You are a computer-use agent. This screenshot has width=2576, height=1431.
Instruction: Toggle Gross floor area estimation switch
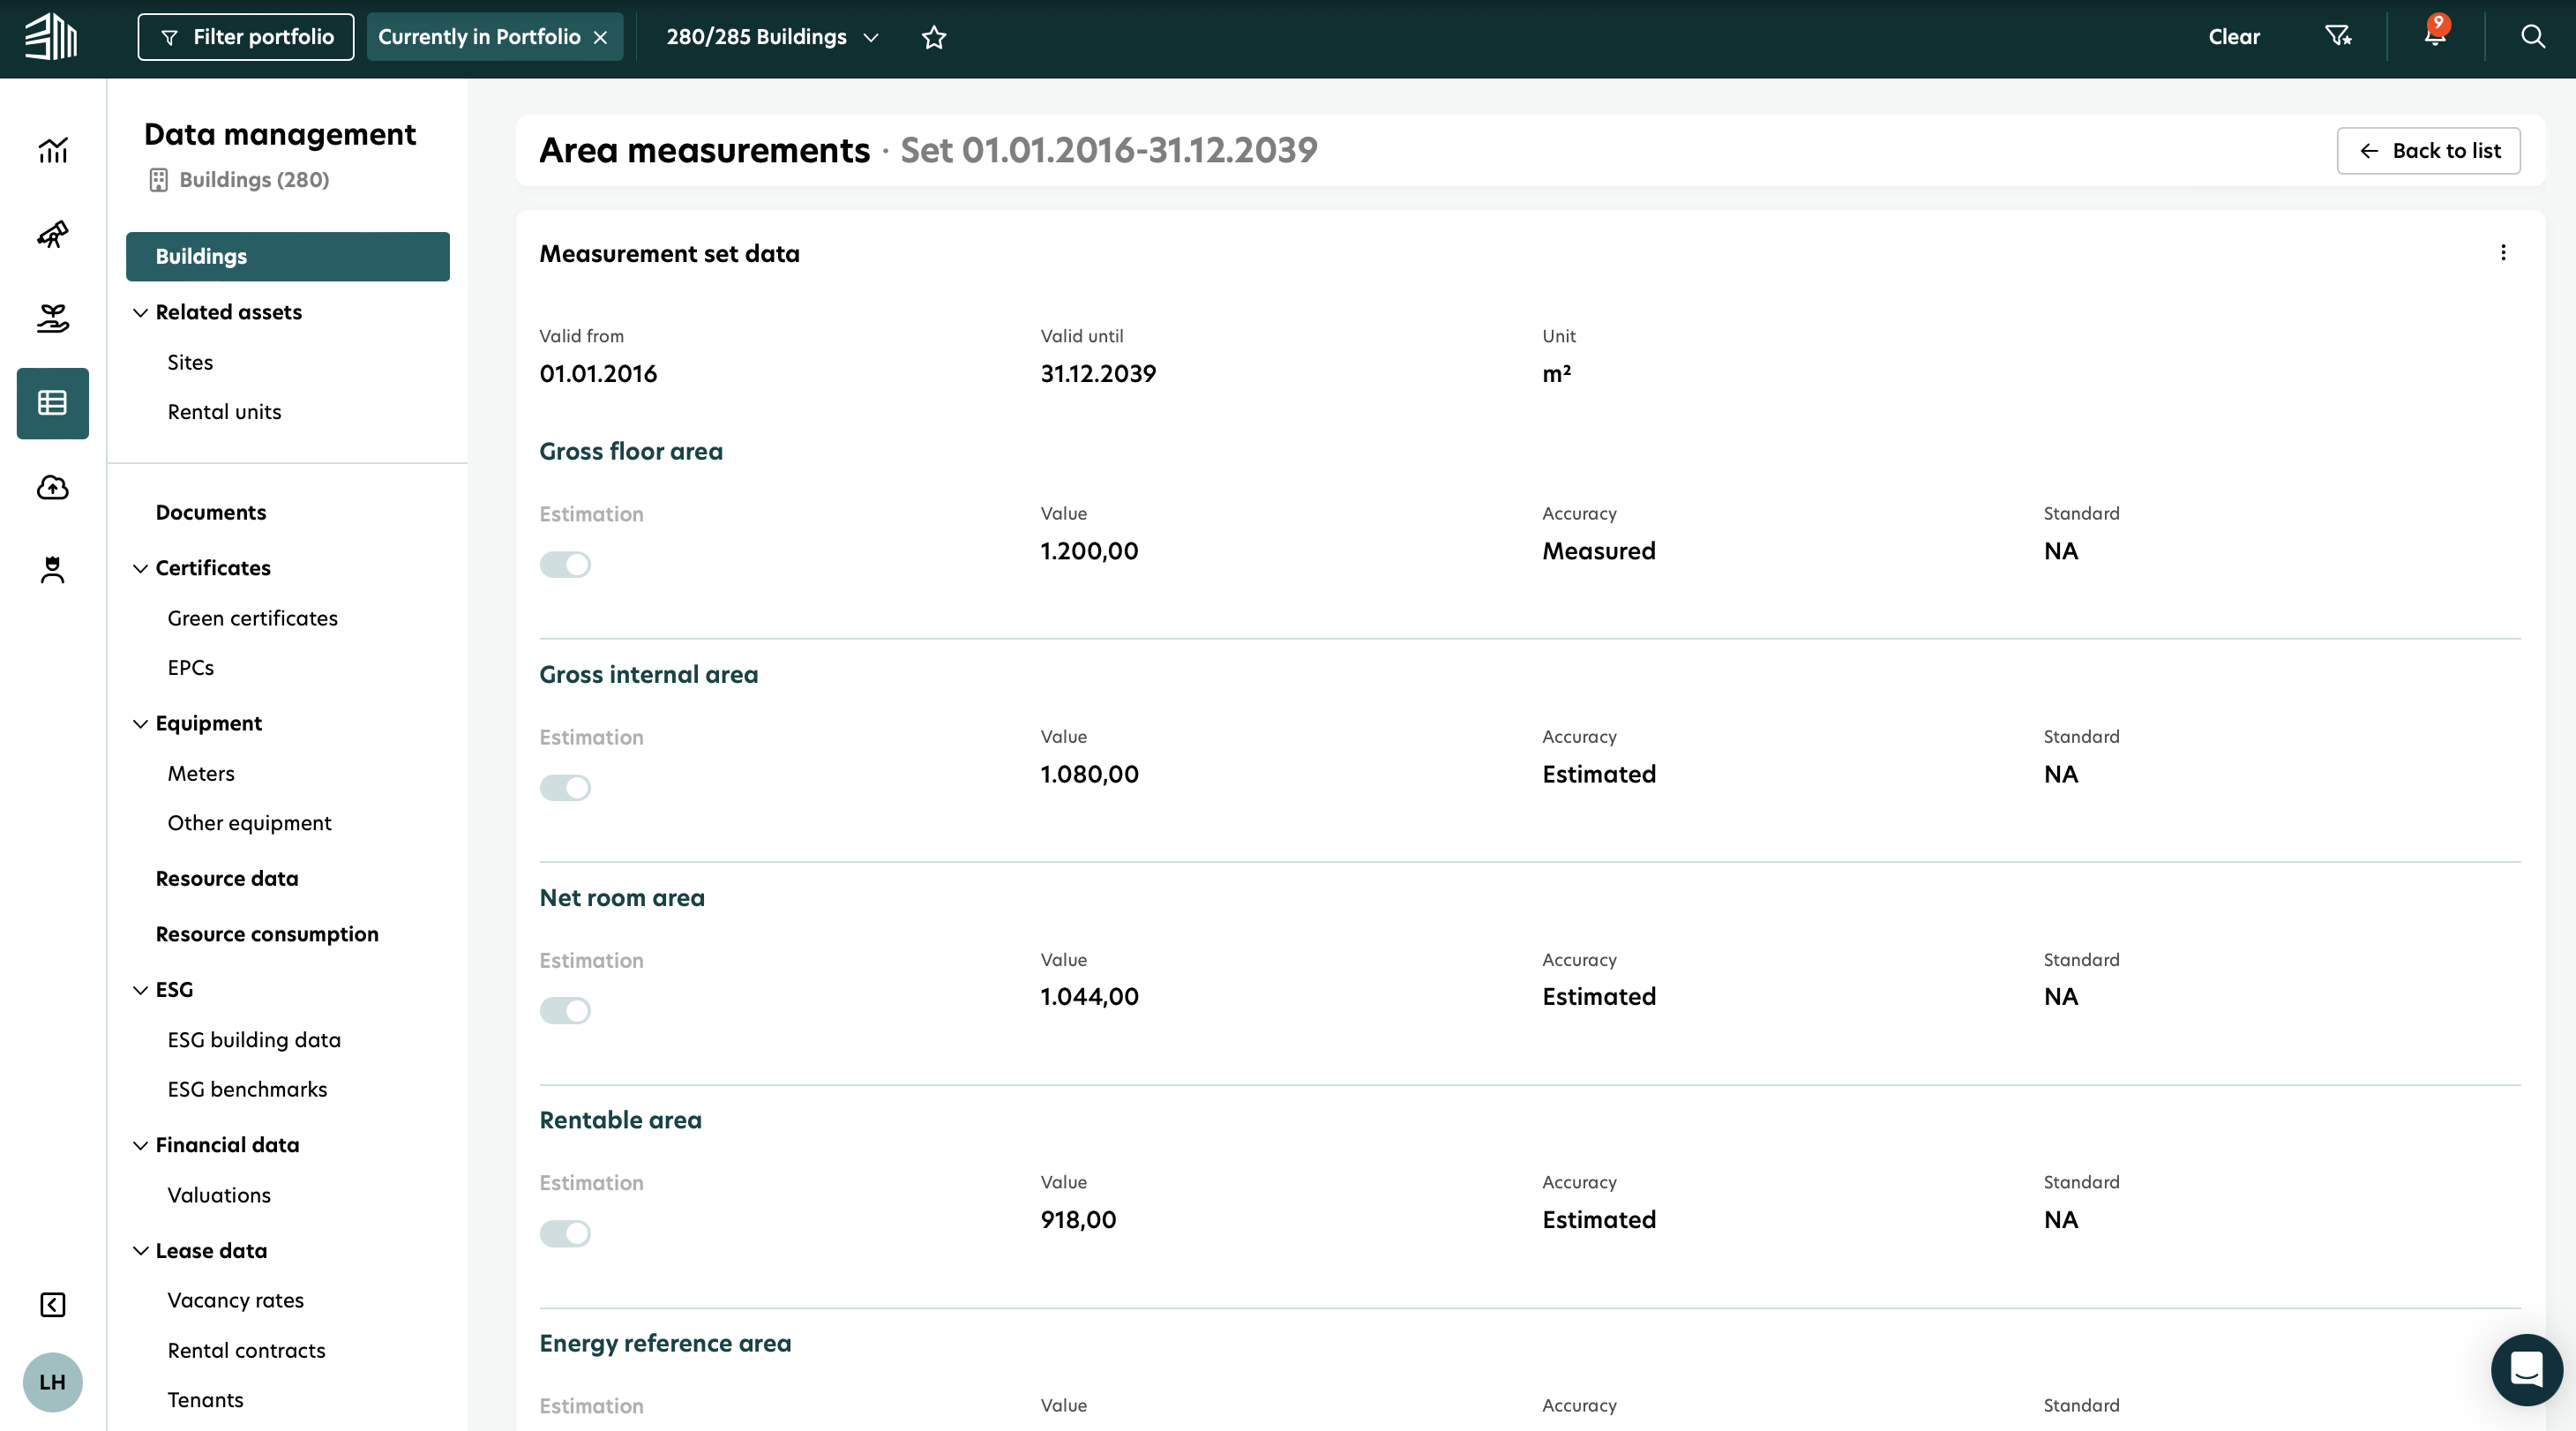(x=565, y=564)
